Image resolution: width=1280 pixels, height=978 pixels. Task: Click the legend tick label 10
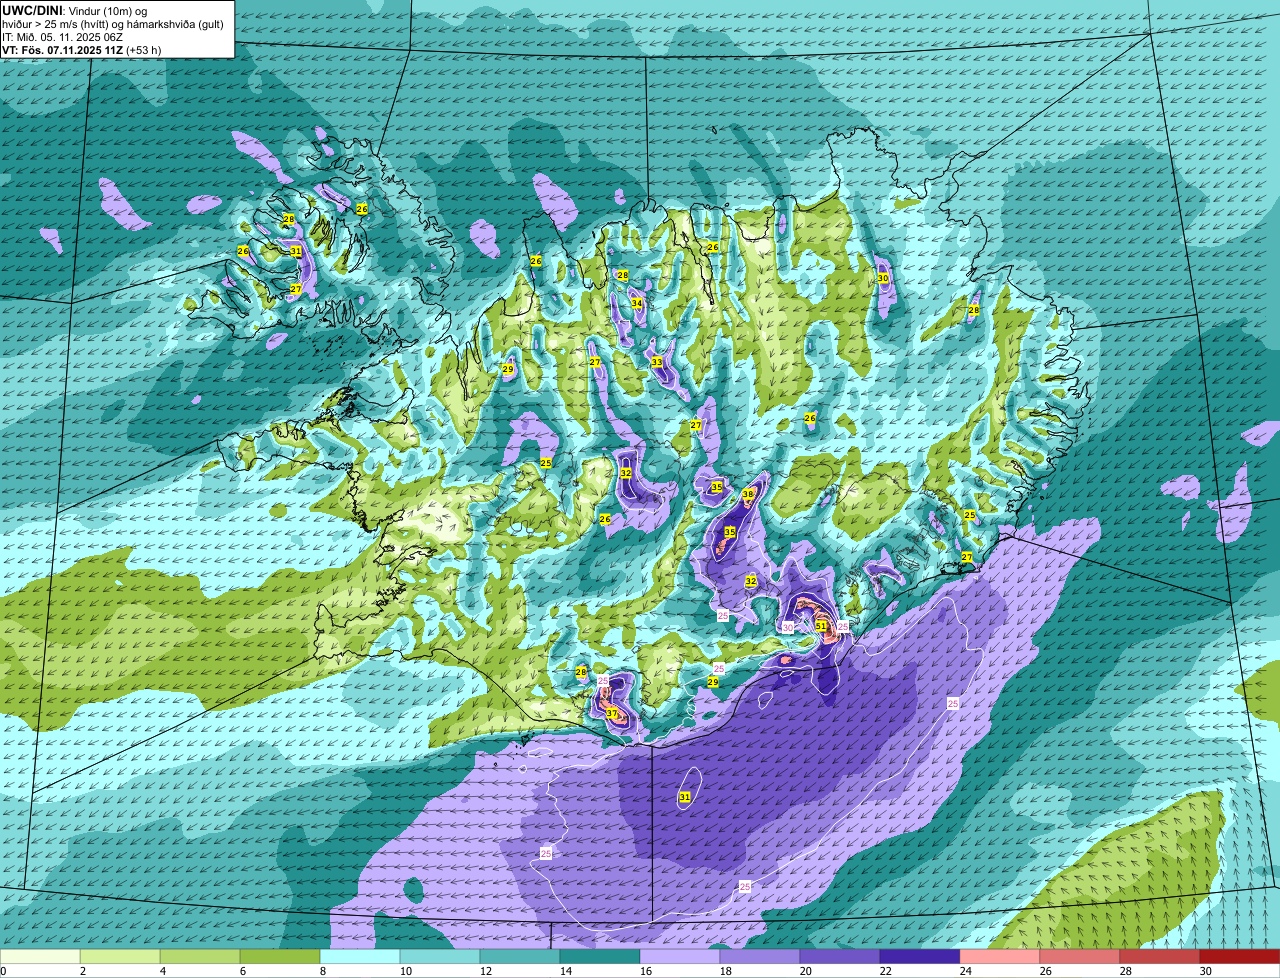tap(406, 971)
